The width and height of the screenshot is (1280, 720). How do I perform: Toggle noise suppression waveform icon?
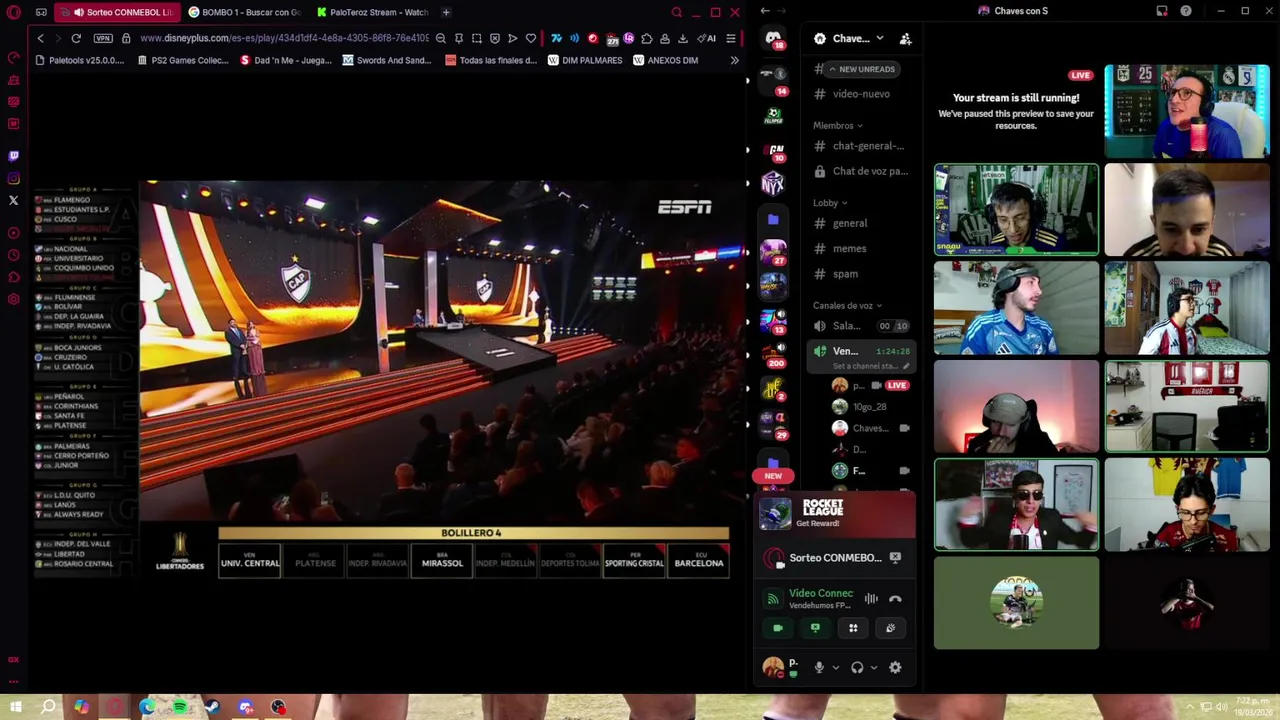871,599
